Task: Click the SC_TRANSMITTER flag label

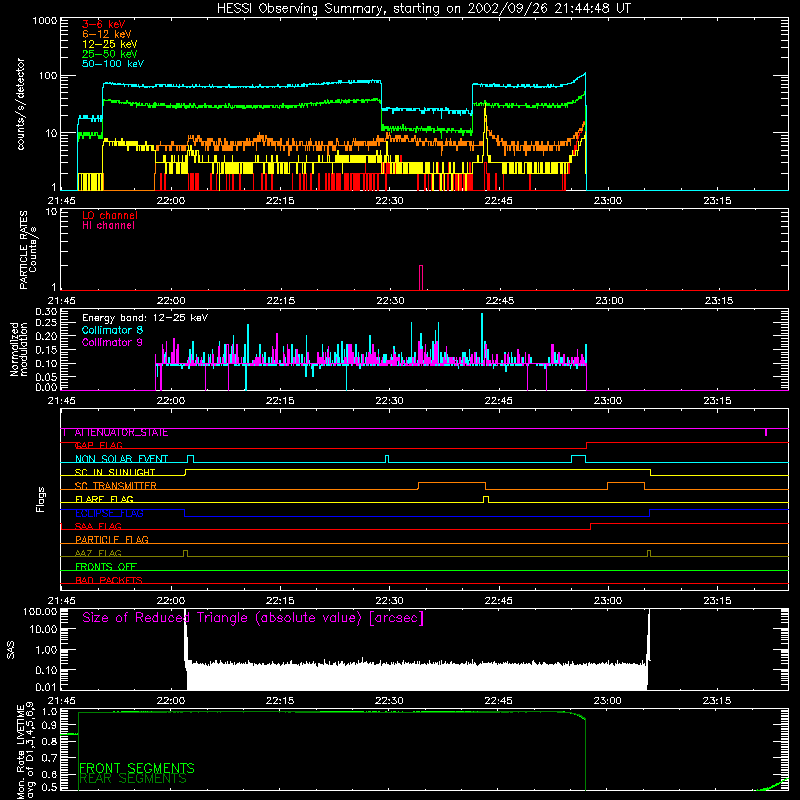Action: (115, 486)
